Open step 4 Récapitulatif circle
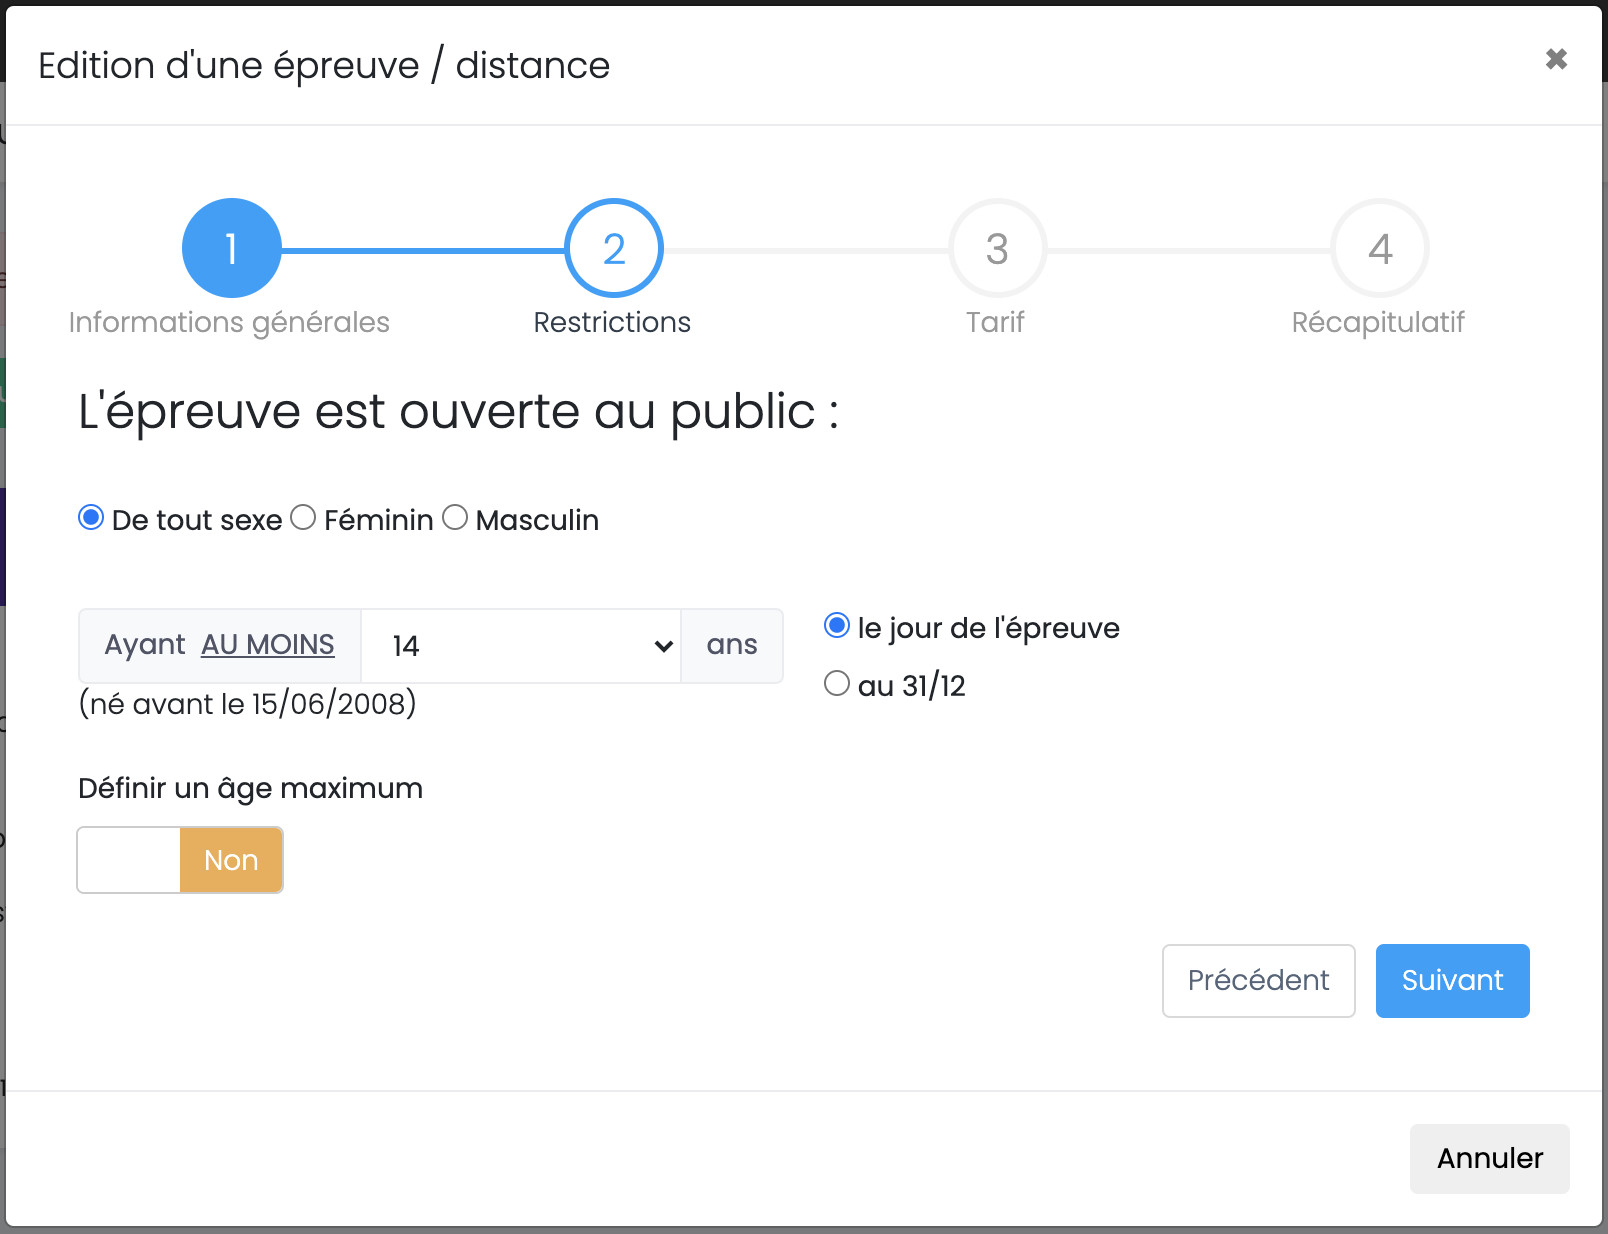Viewport: 1608px width, 1234px height. tap(1379, 248)
